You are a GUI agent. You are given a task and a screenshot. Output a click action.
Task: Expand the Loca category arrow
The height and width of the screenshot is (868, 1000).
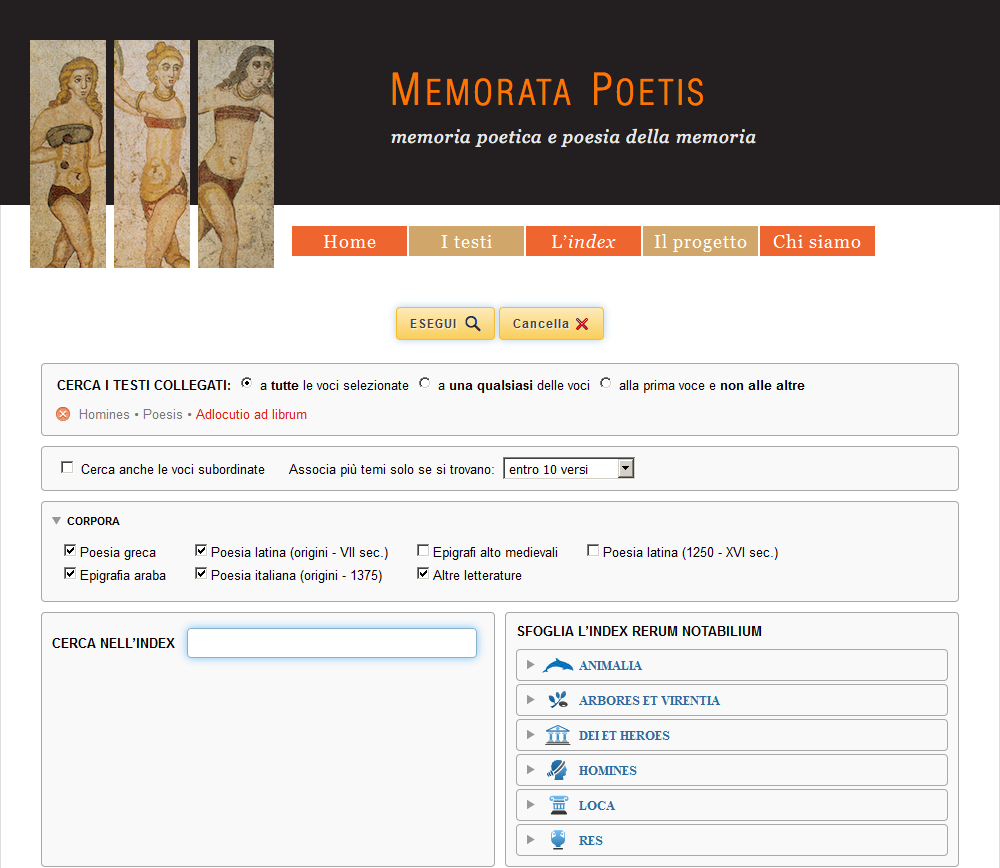click(x=530, y=805)
